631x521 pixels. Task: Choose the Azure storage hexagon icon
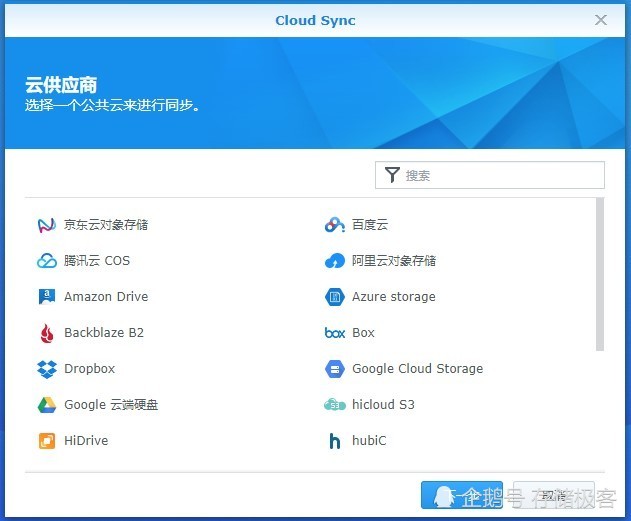pos(335,297)
